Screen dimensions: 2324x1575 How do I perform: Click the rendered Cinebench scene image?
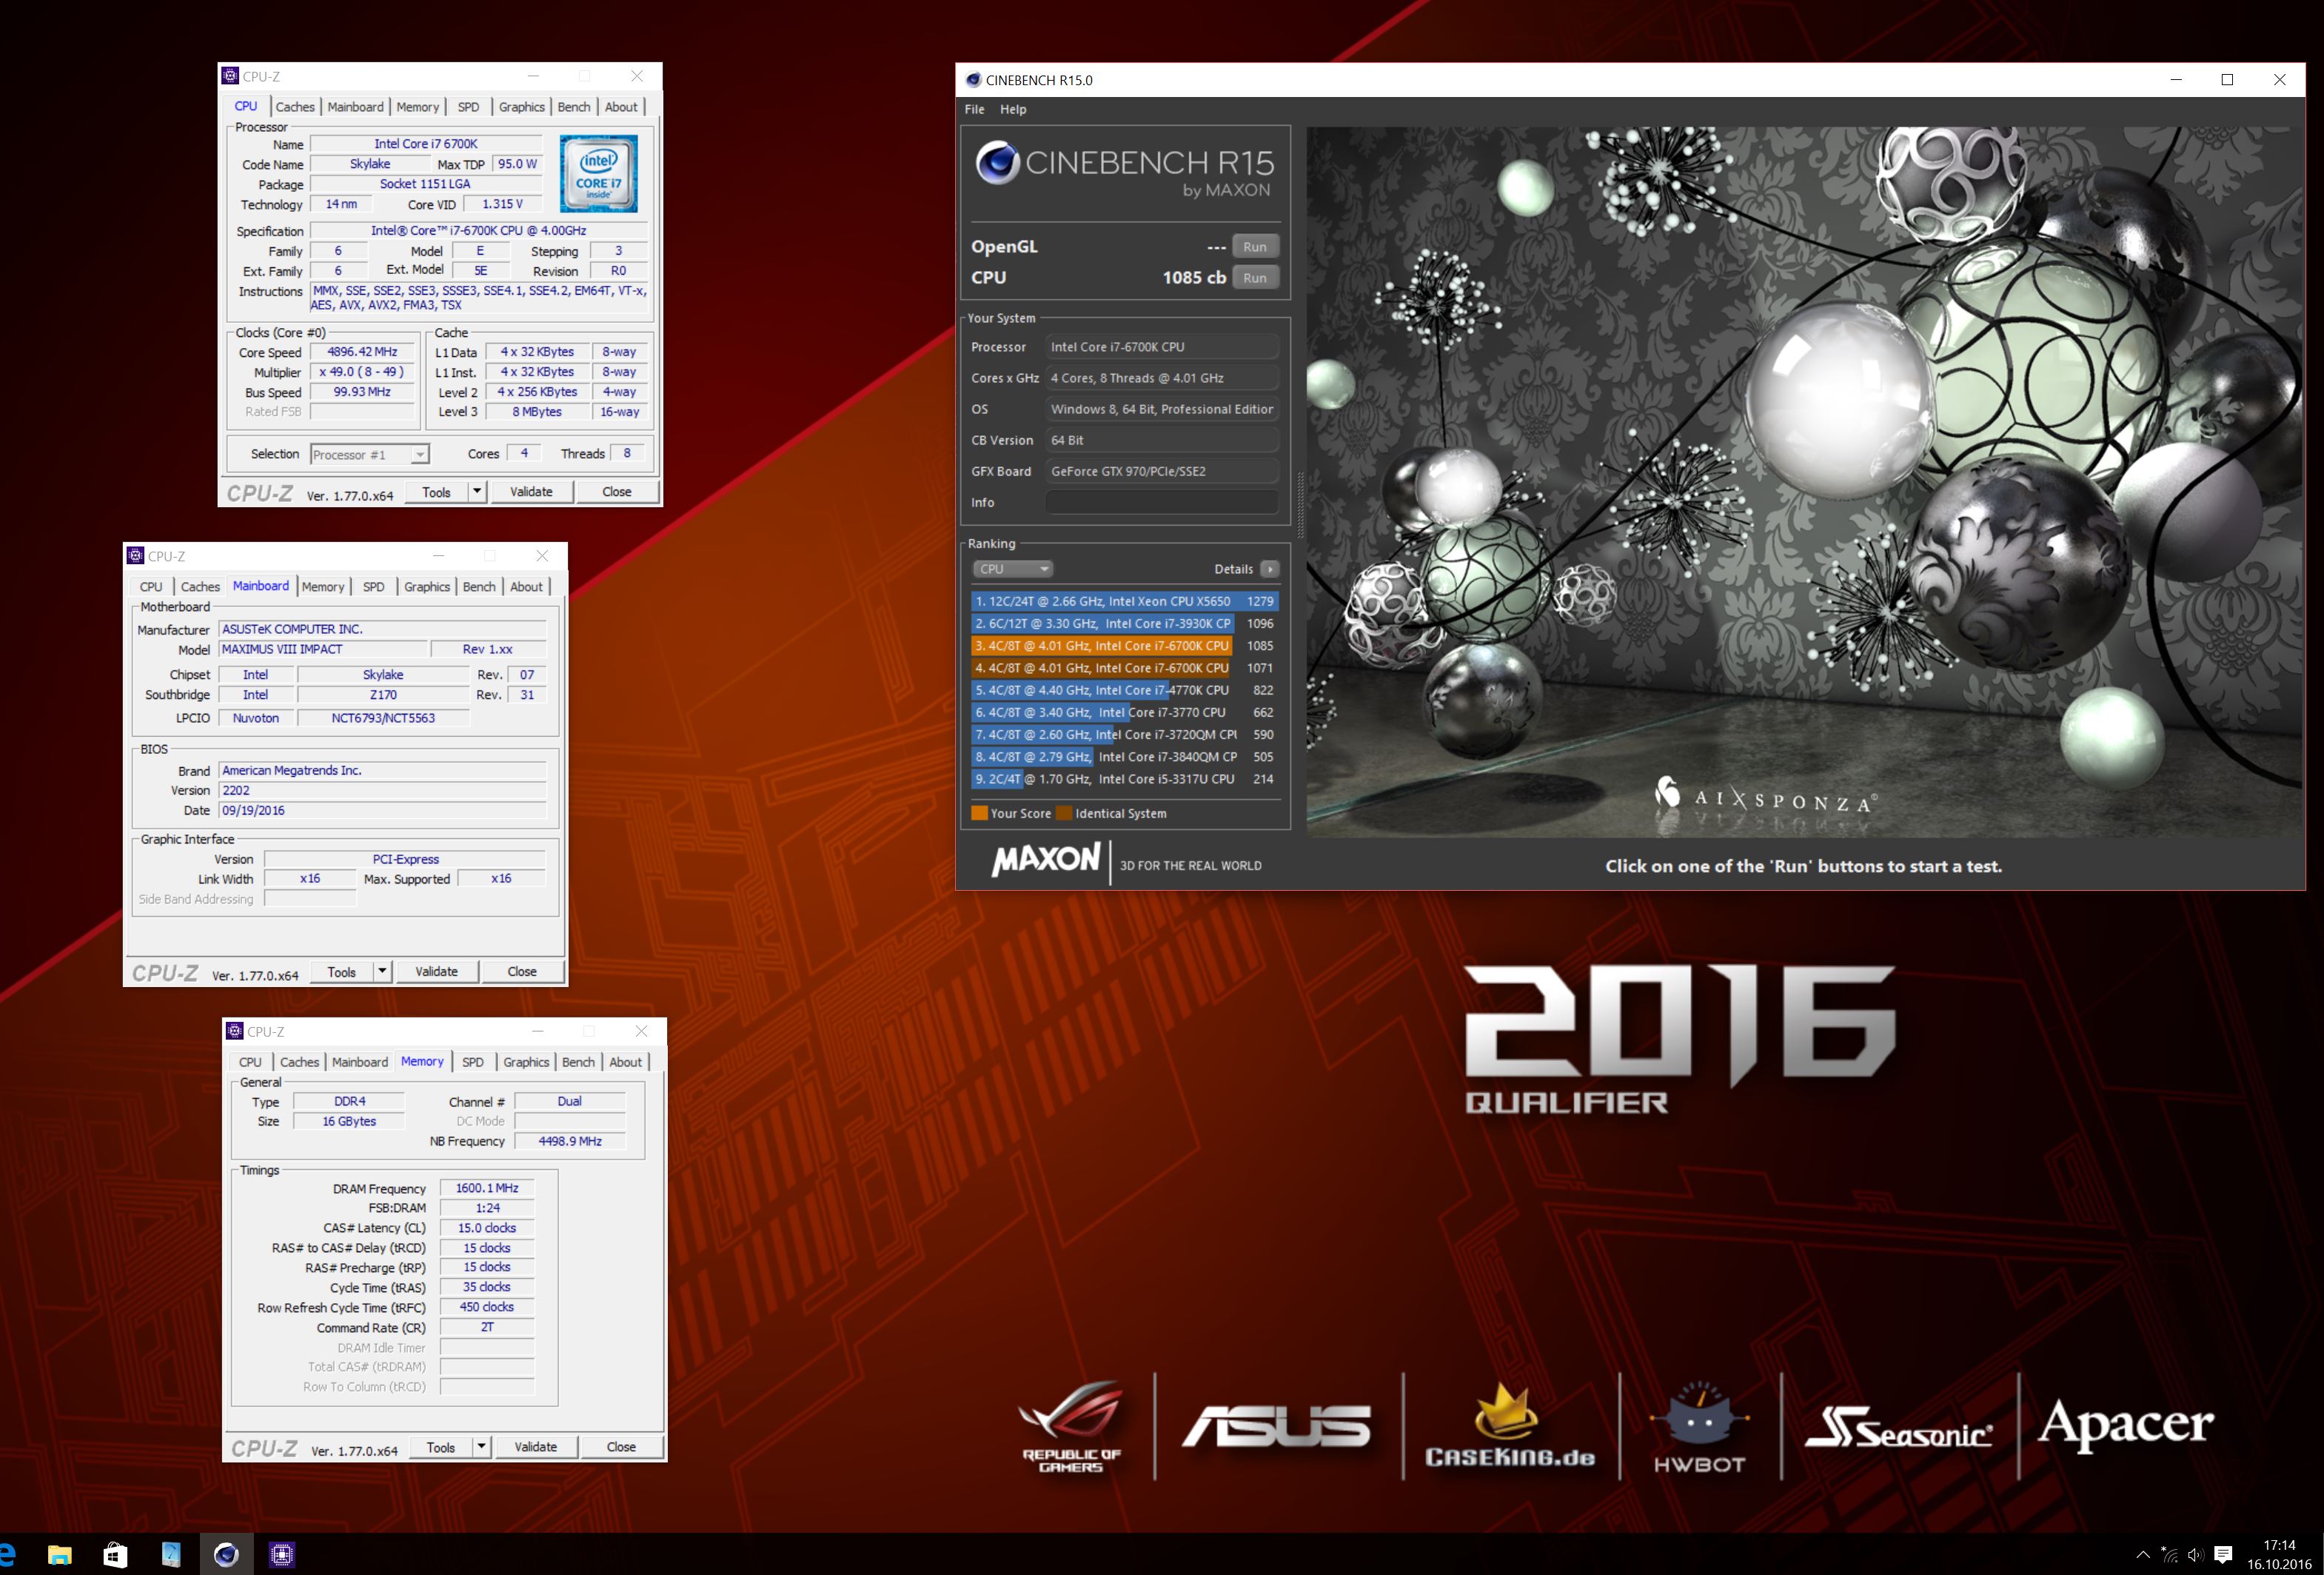tap(1804, 482)
